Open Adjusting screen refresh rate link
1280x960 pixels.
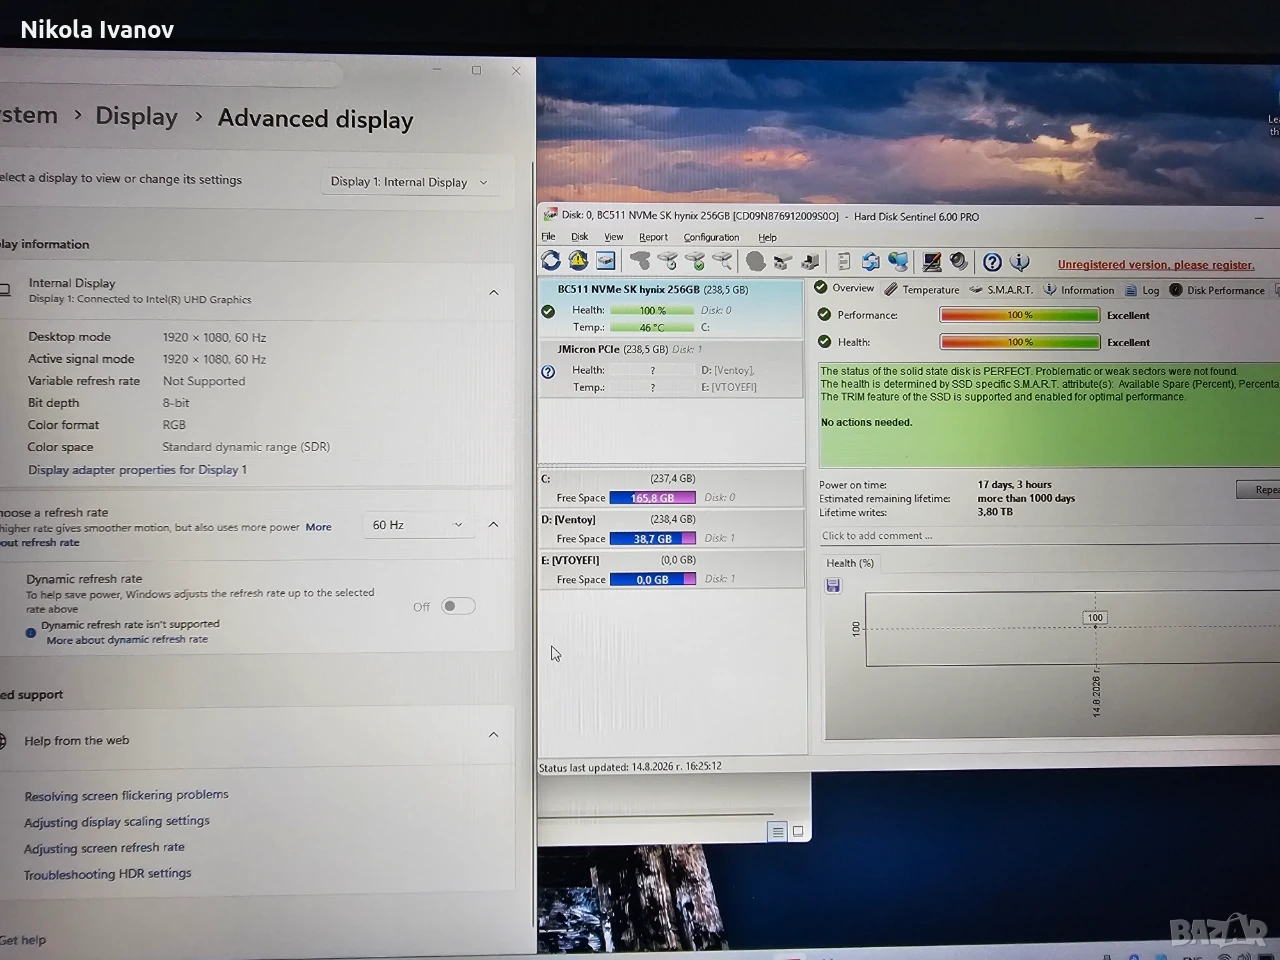coord(104,848)
